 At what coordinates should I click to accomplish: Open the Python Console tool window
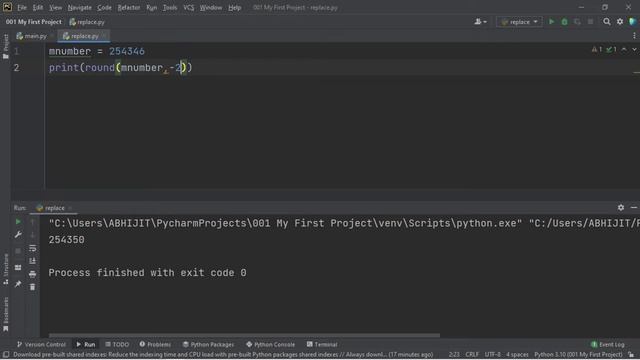click(x=270, y=344)
